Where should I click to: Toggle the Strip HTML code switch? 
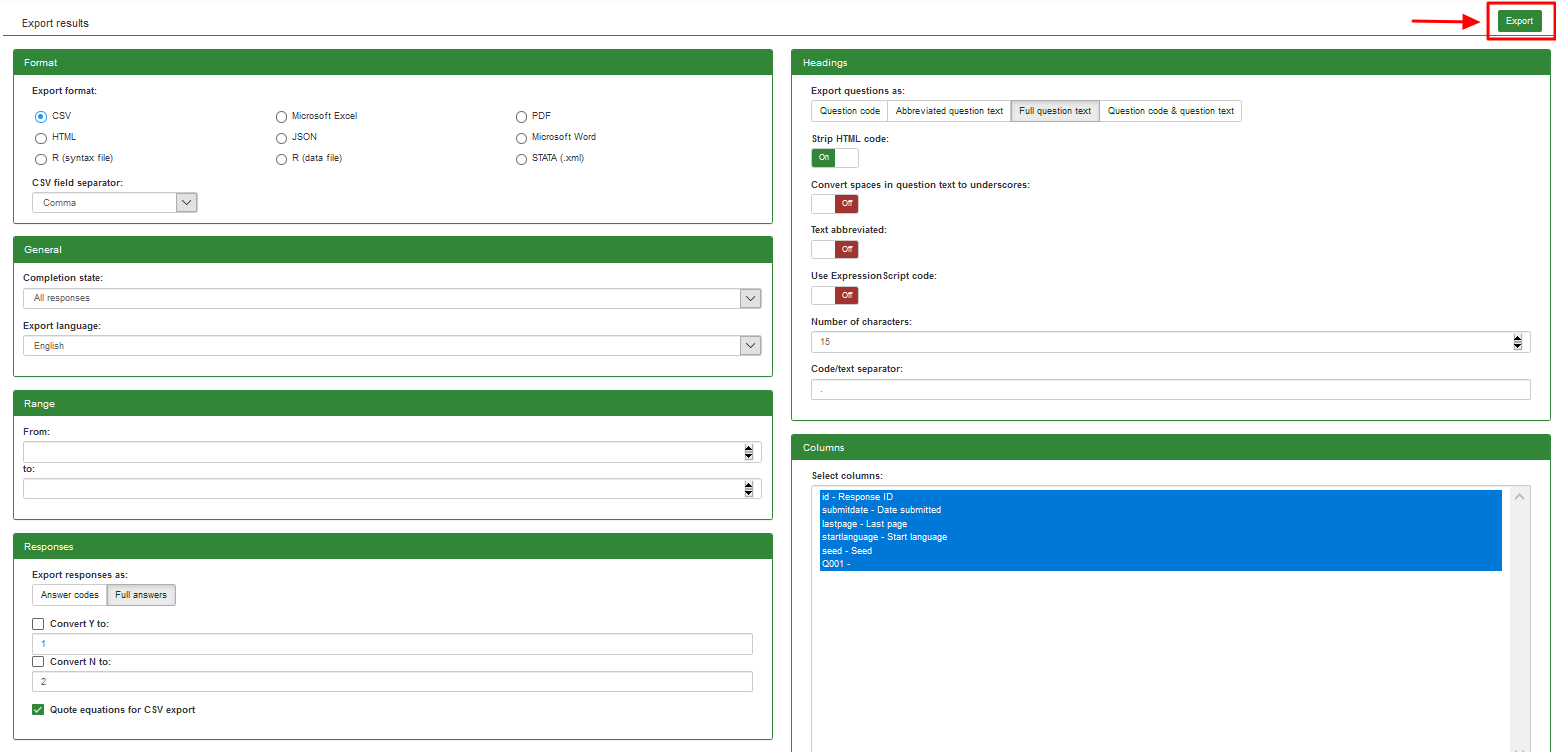(x=835, y=158)
